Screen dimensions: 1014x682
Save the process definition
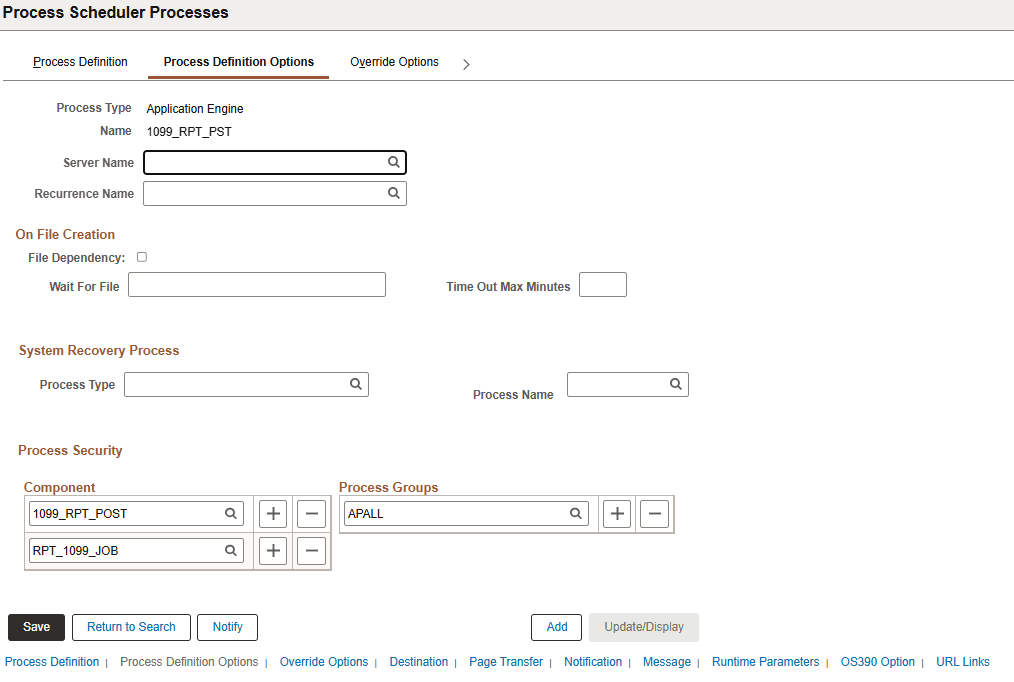36,627
